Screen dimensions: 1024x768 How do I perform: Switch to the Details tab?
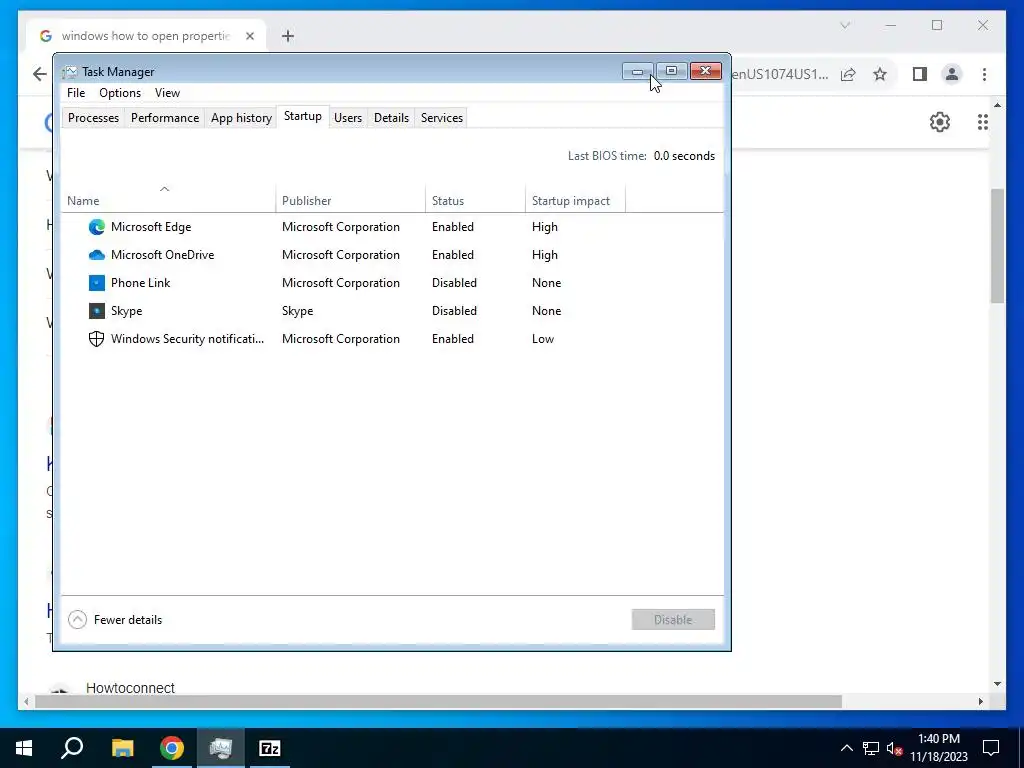[391, 118]
